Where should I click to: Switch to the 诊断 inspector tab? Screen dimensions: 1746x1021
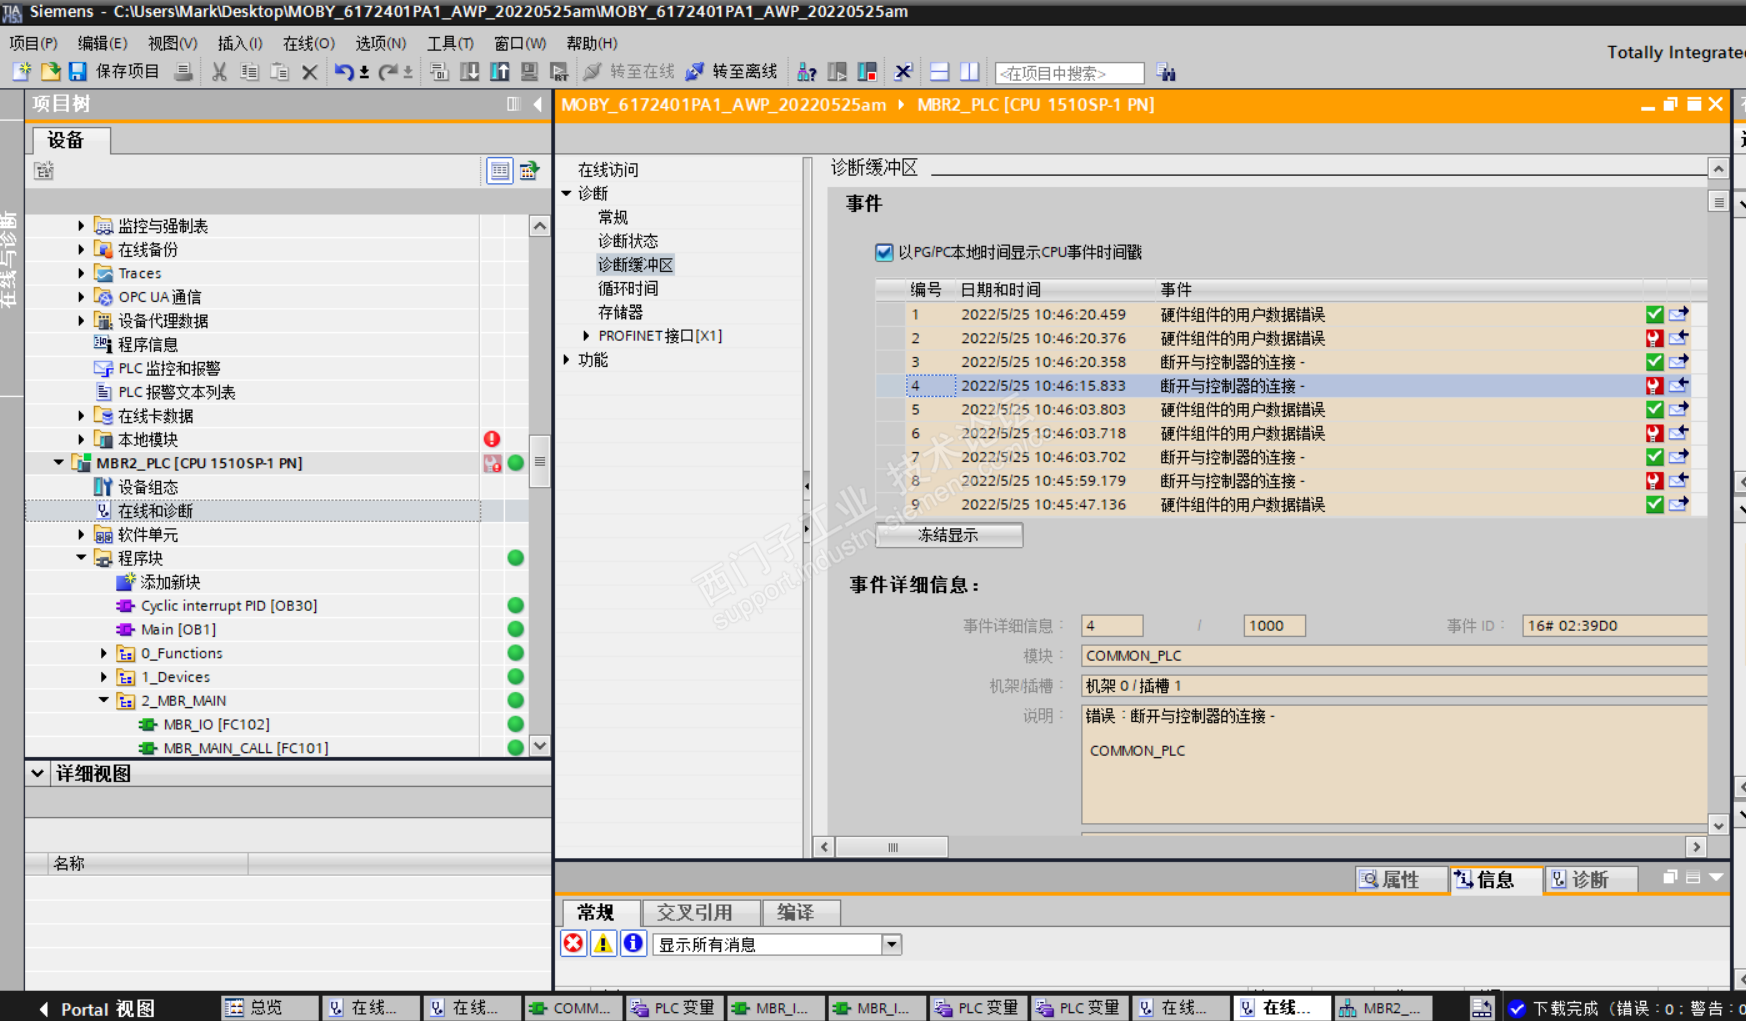[x=1590, y=879]
